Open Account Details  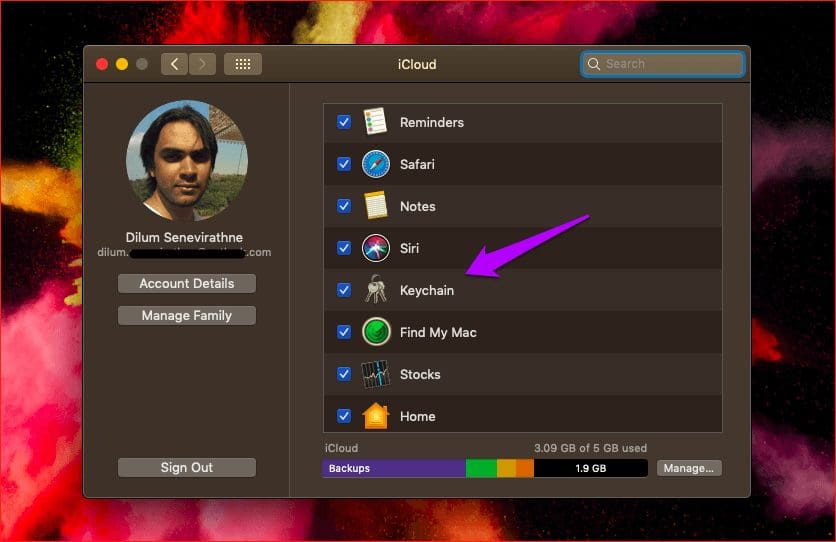187,284
